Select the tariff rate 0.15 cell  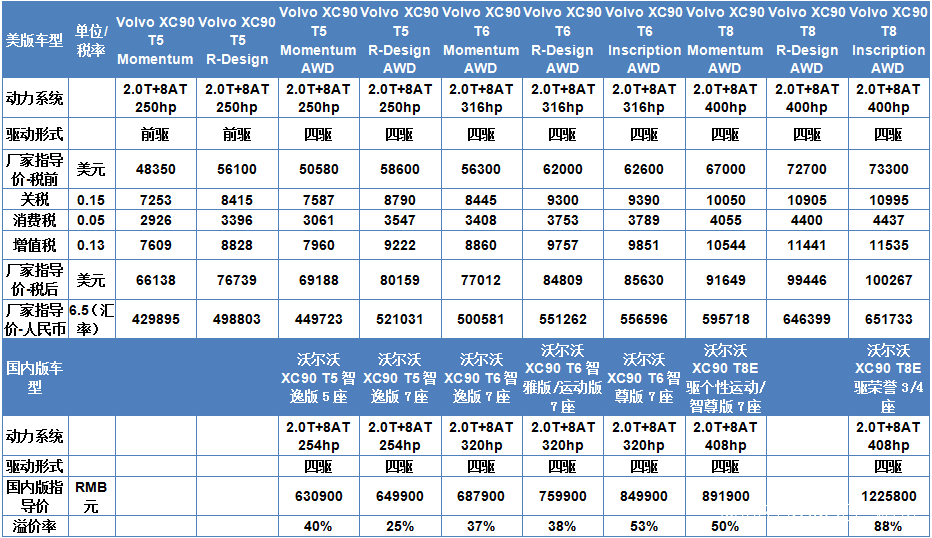[x=91, y=200]
